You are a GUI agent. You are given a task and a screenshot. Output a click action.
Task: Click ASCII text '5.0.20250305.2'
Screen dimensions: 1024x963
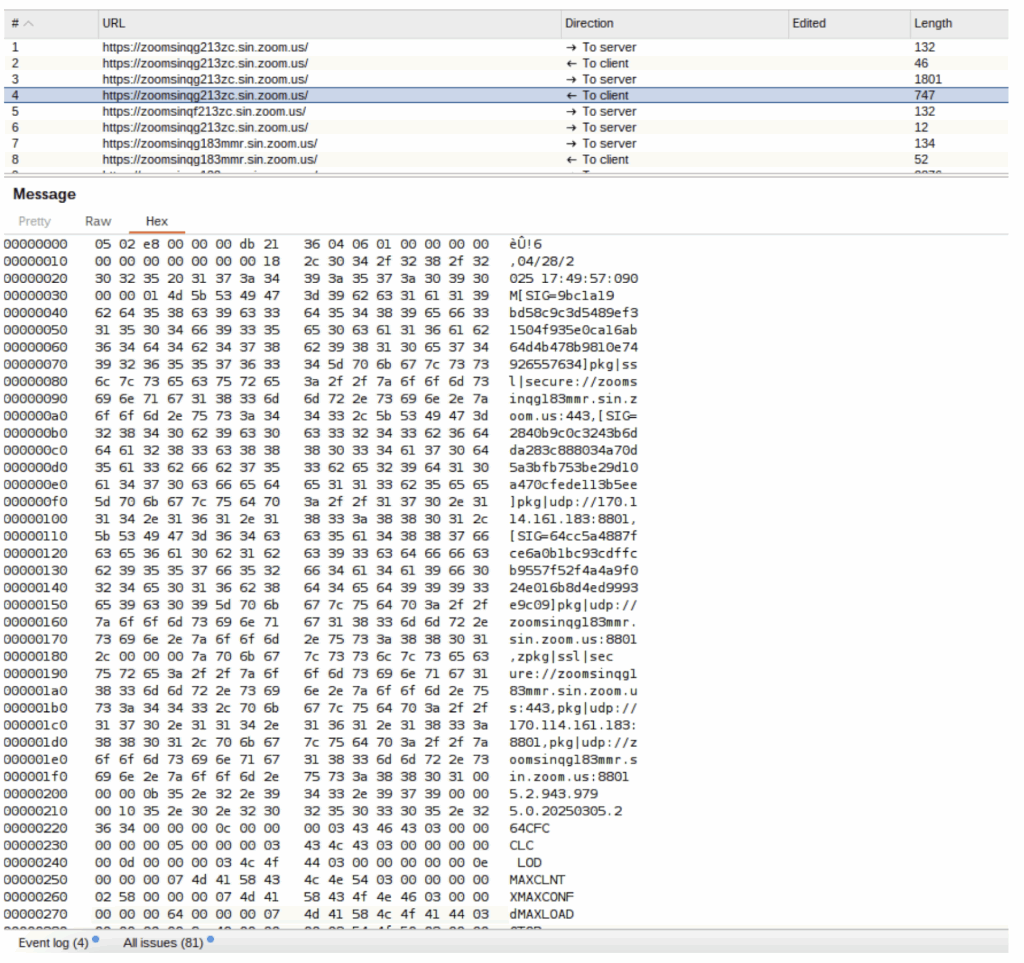(566, 811)
